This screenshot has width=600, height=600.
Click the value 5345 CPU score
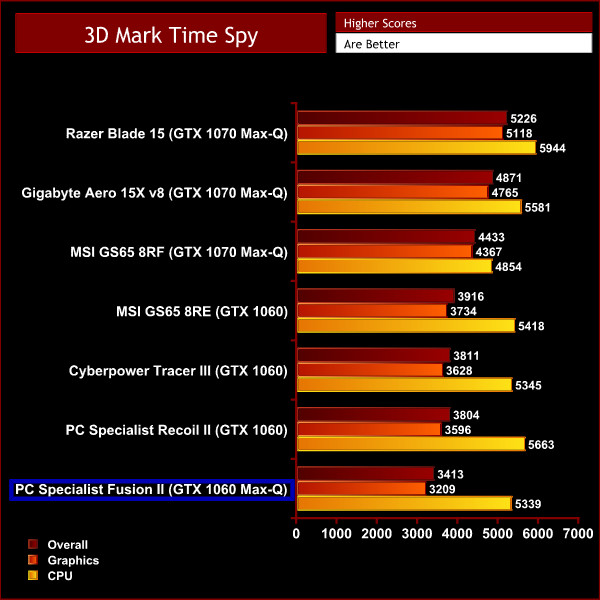(x=528, y=385)
